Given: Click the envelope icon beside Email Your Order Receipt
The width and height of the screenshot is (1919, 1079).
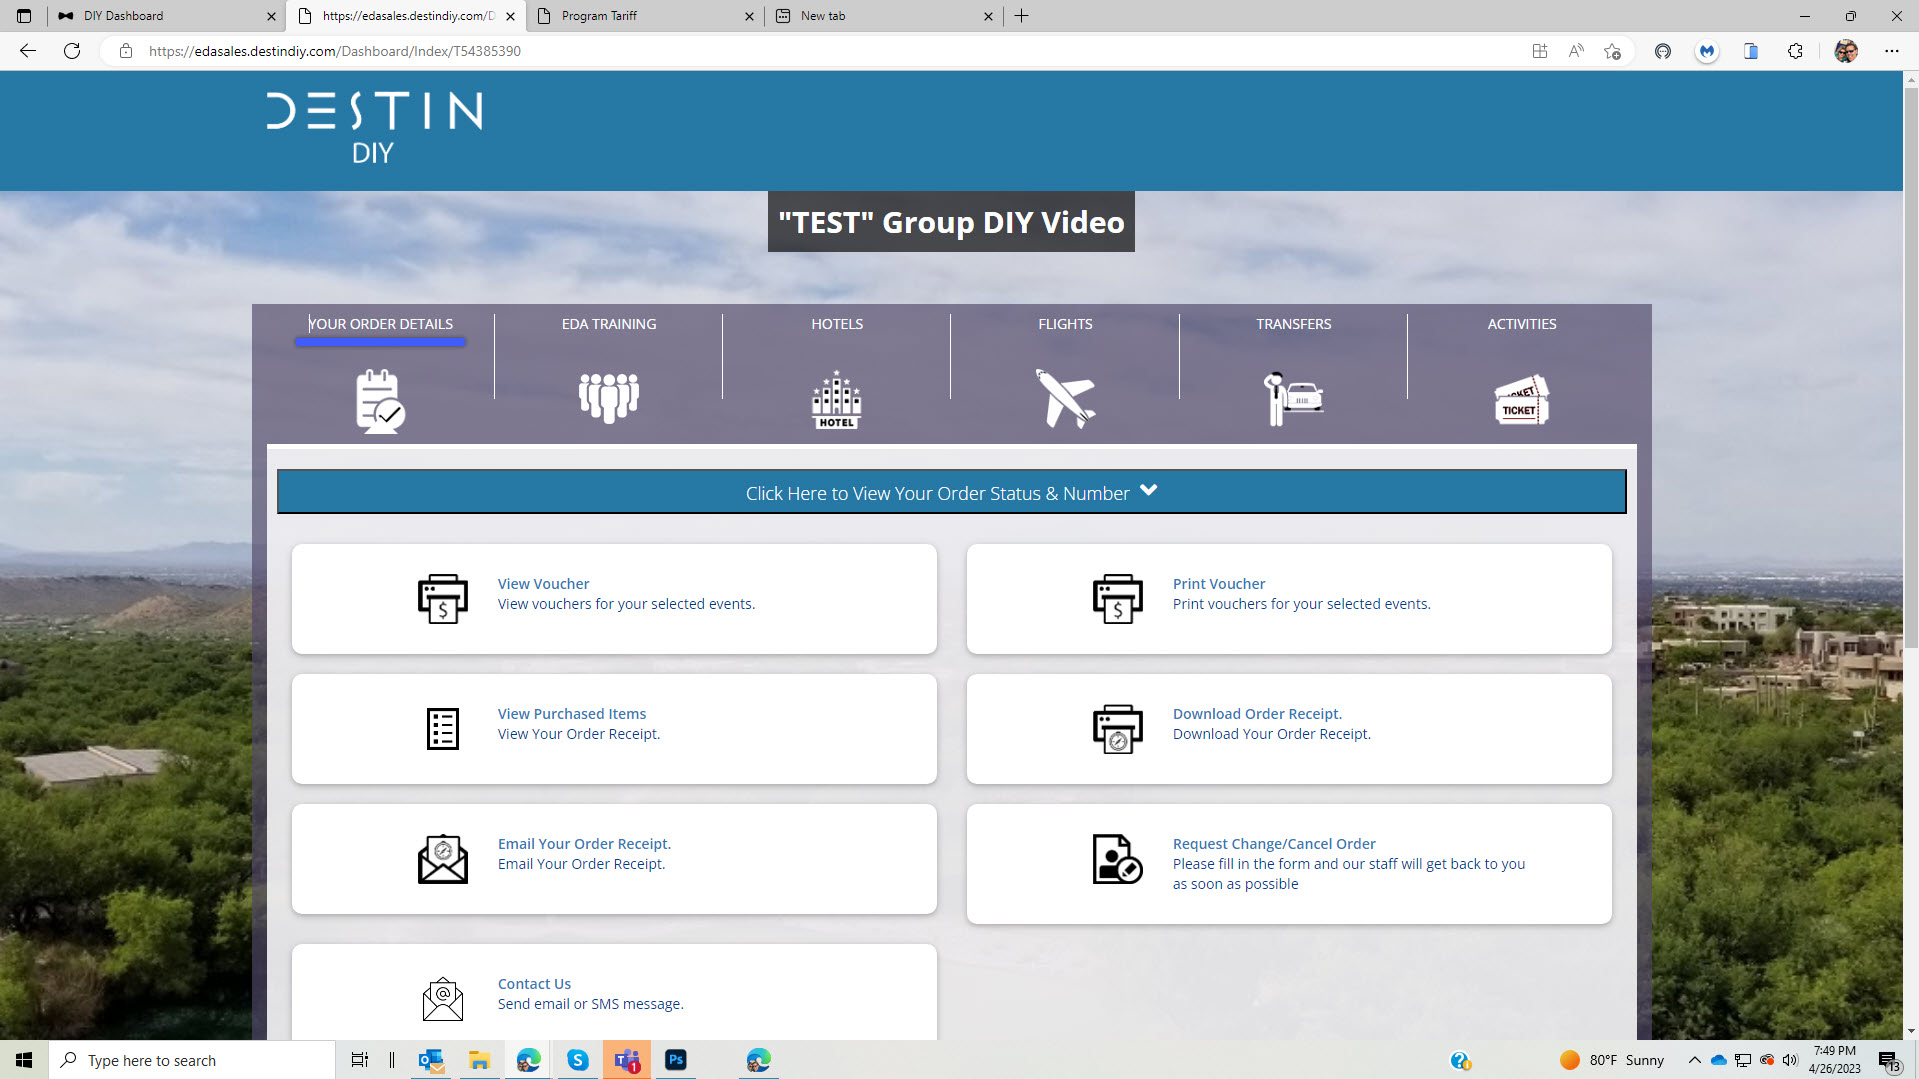Looking at the screenshot, I should [443, 859].
